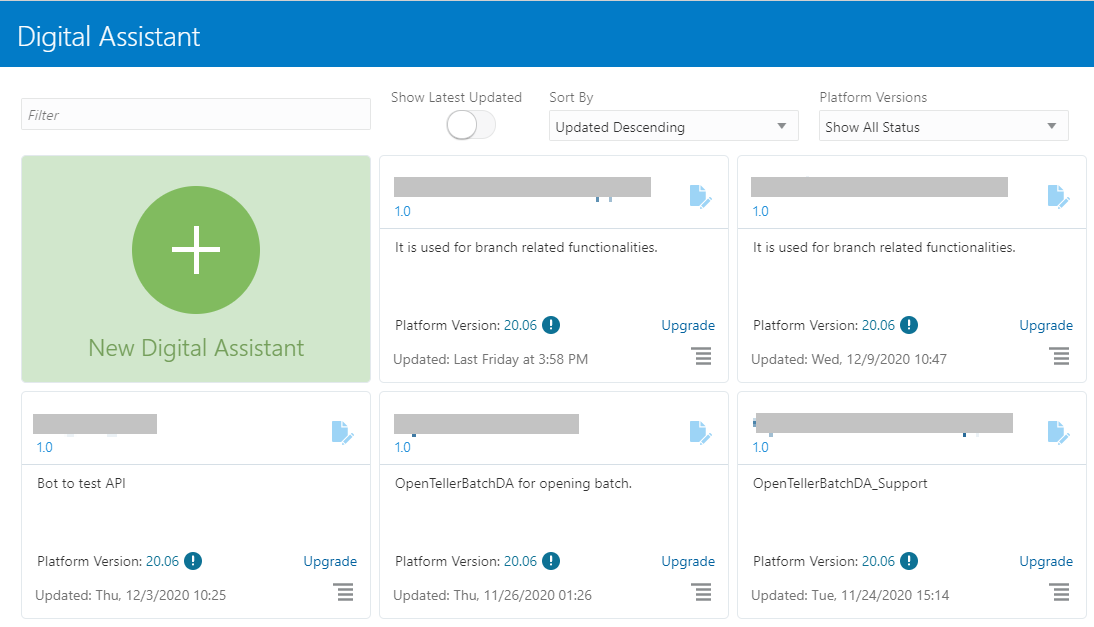Expand the Sort By Updated Descending dropdown
Viewport: 1094px width, 627px height.
(x=673, y=126)
